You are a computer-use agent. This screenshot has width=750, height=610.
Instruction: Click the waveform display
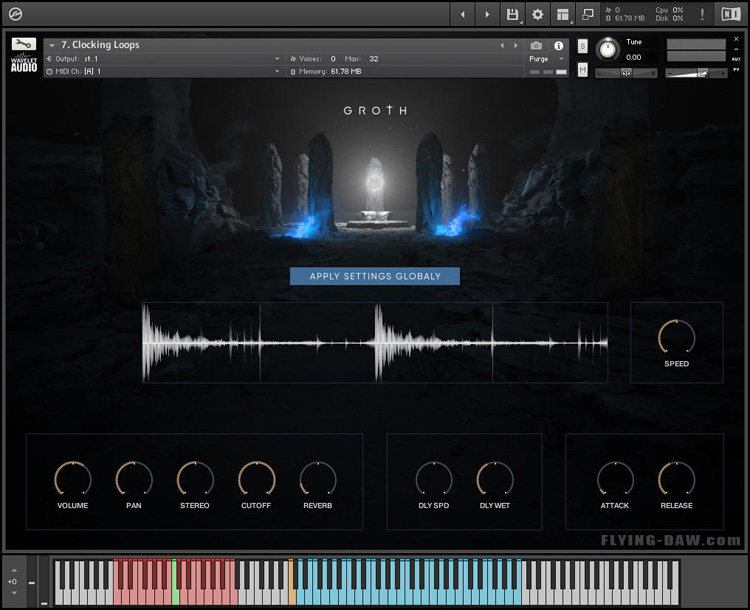point(375,342)
